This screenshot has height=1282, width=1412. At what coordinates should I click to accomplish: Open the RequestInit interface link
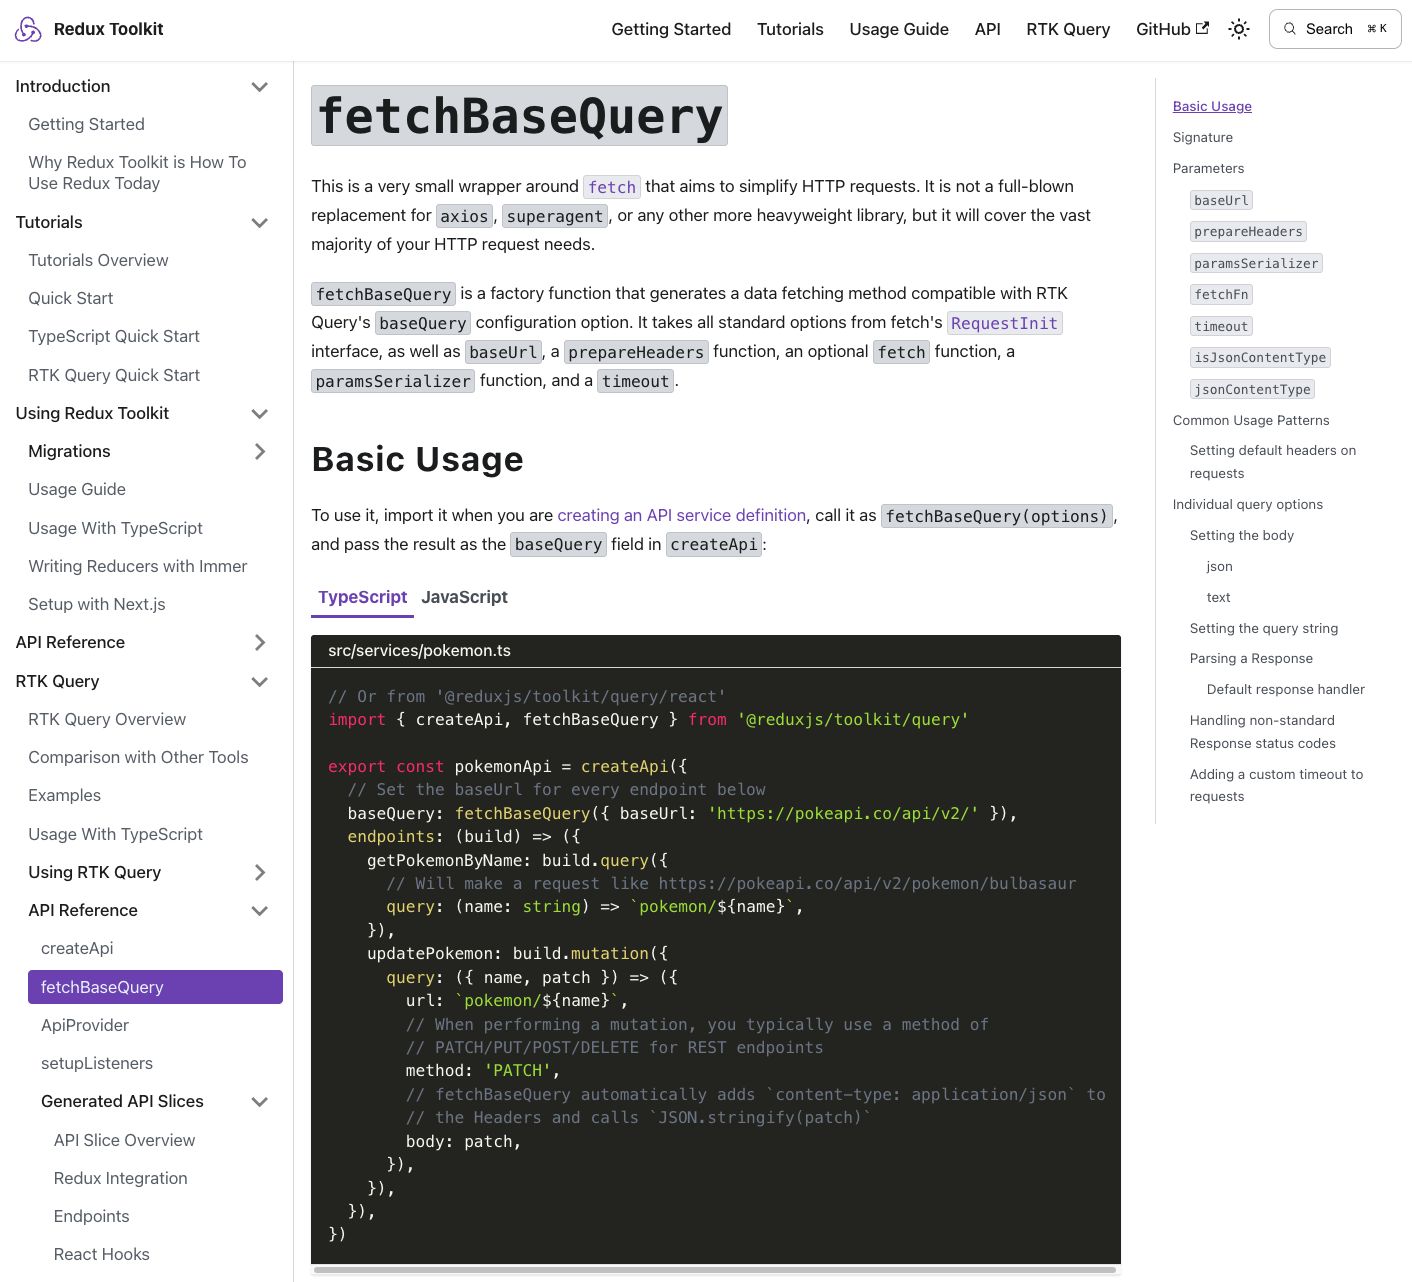point(1004,323)
